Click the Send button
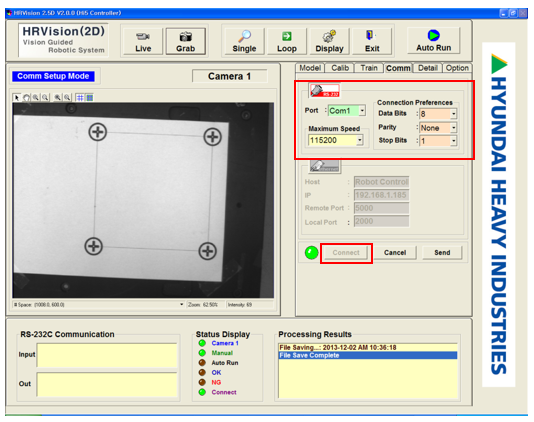The image size is (534, 422). pyautogui.click(x=442, y=253)
